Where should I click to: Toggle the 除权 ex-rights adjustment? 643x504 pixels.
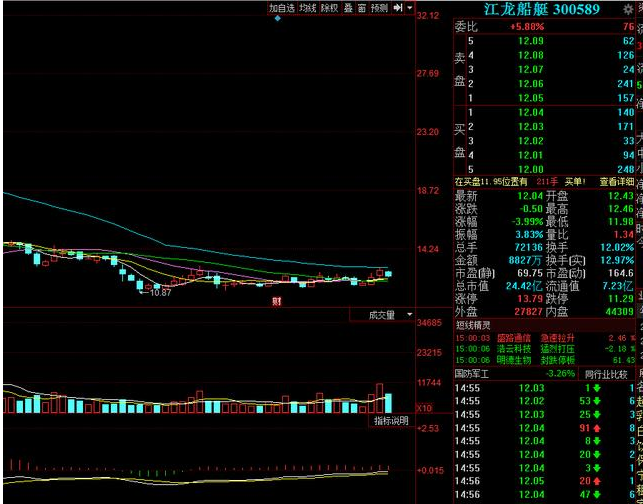coord(330,8)
